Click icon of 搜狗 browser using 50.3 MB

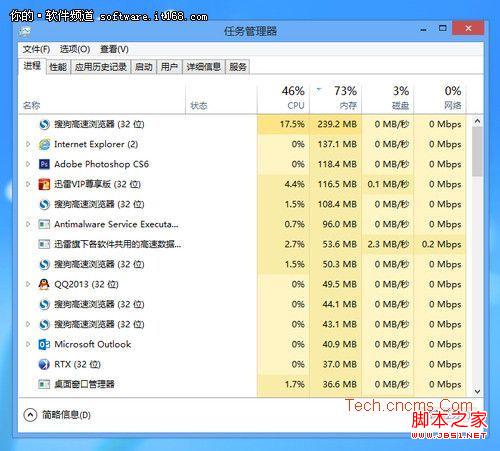point(44,264)
